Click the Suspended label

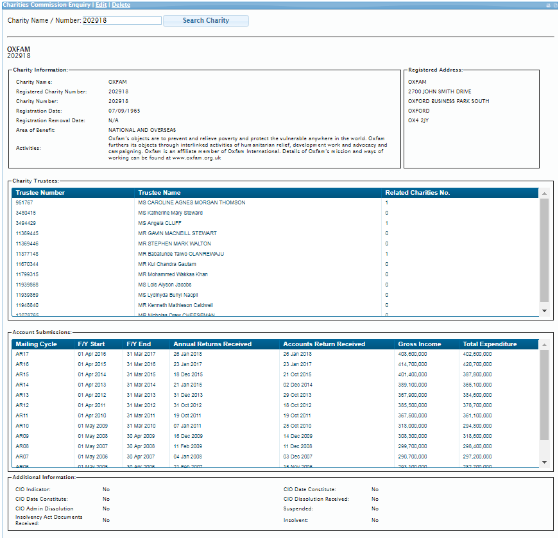point(298,509)
